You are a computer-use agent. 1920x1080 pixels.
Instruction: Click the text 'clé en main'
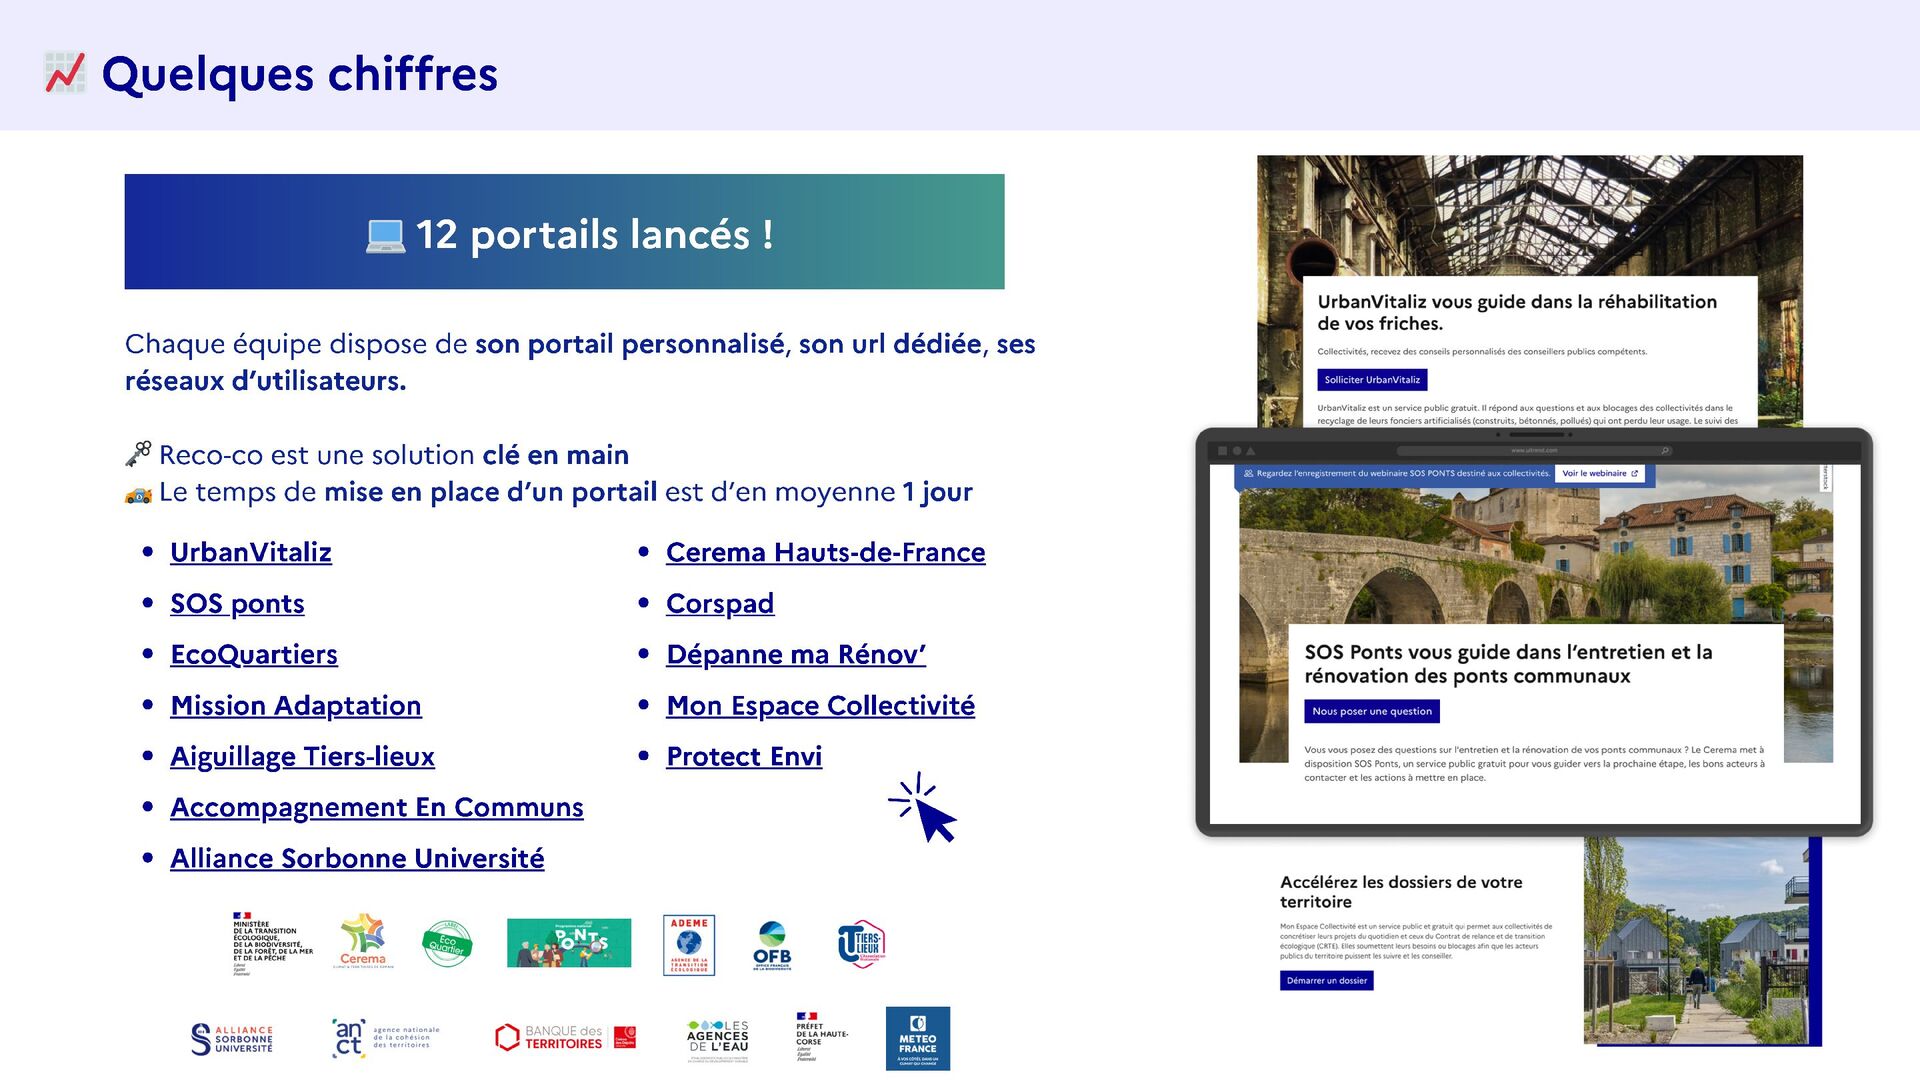point(556,455)
